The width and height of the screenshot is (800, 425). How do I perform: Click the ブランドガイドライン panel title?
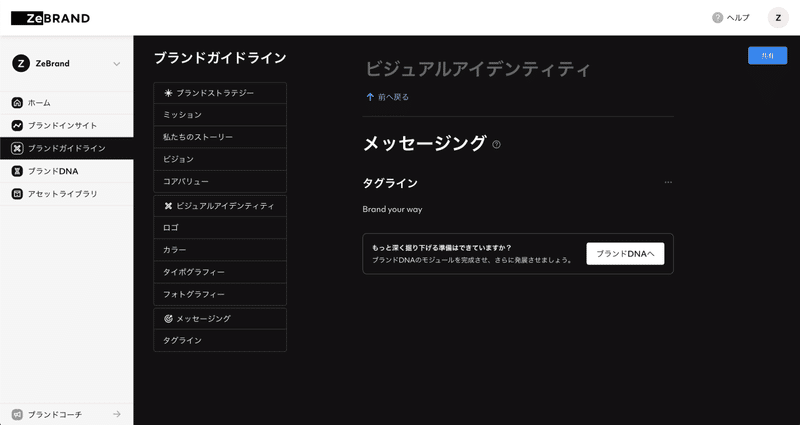220,58
